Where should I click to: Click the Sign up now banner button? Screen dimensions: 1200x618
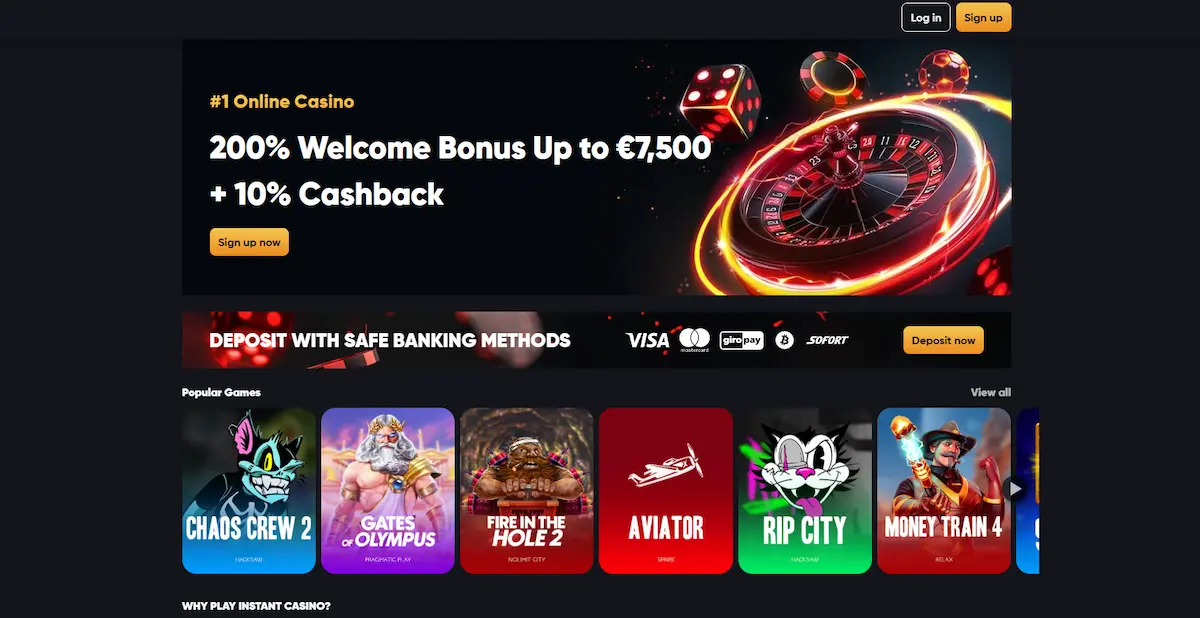point(249,242)
